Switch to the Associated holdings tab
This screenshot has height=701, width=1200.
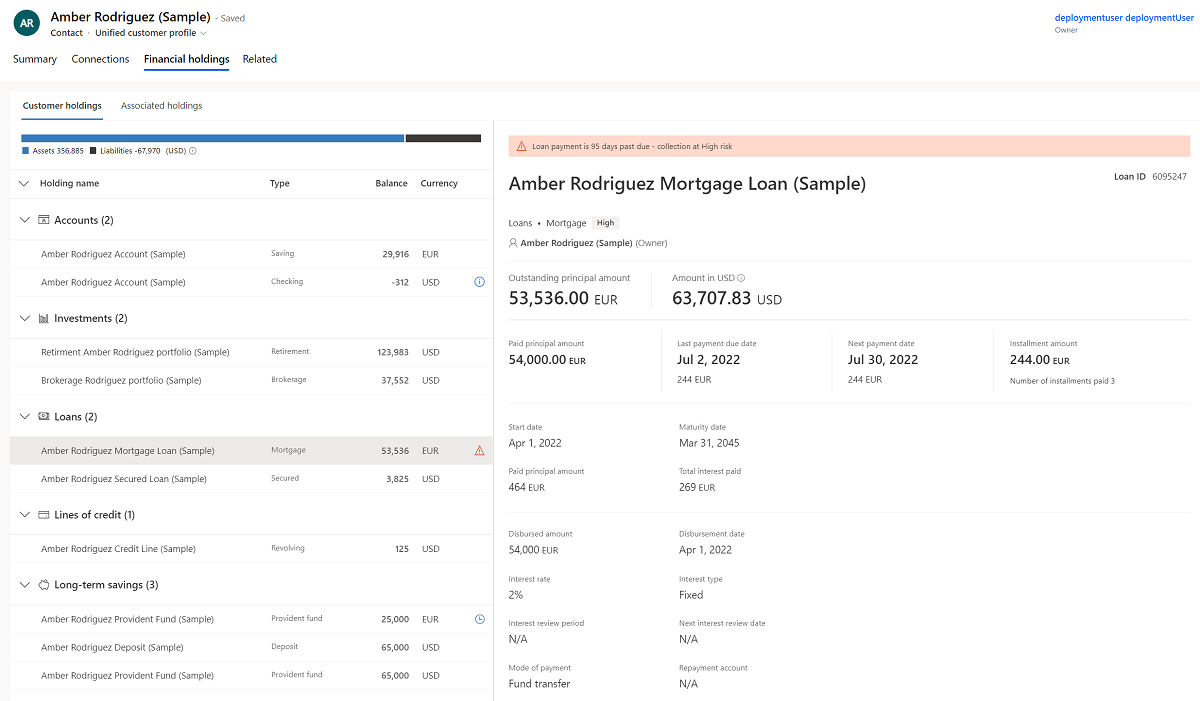(161, 105)
